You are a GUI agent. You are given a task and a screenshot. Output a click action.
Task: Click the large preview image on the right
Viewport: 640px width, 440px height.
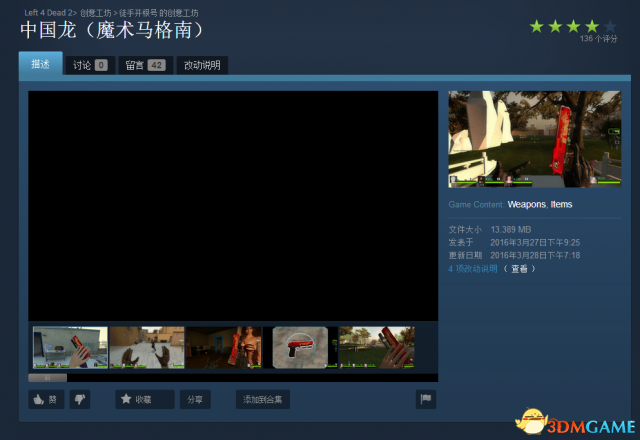[535, 139]
